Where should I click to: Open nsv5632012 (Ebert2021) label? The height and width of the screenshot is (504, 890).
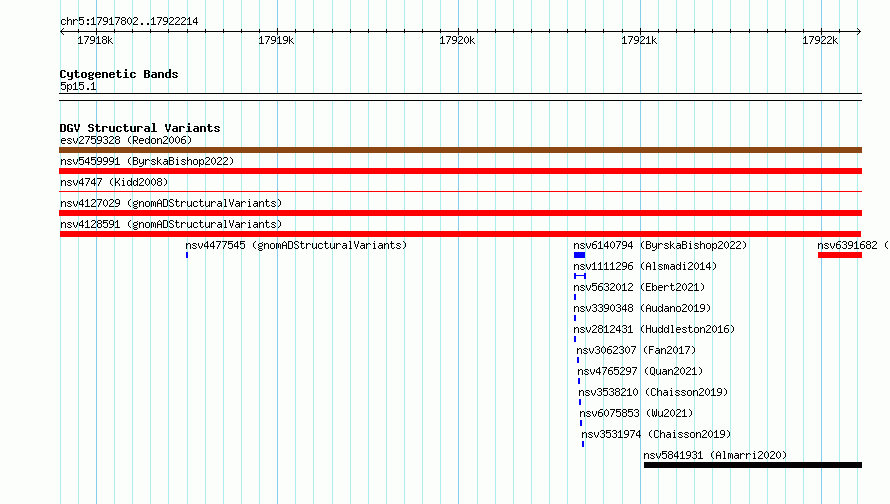pyautogui.click(x=639, y=287)
